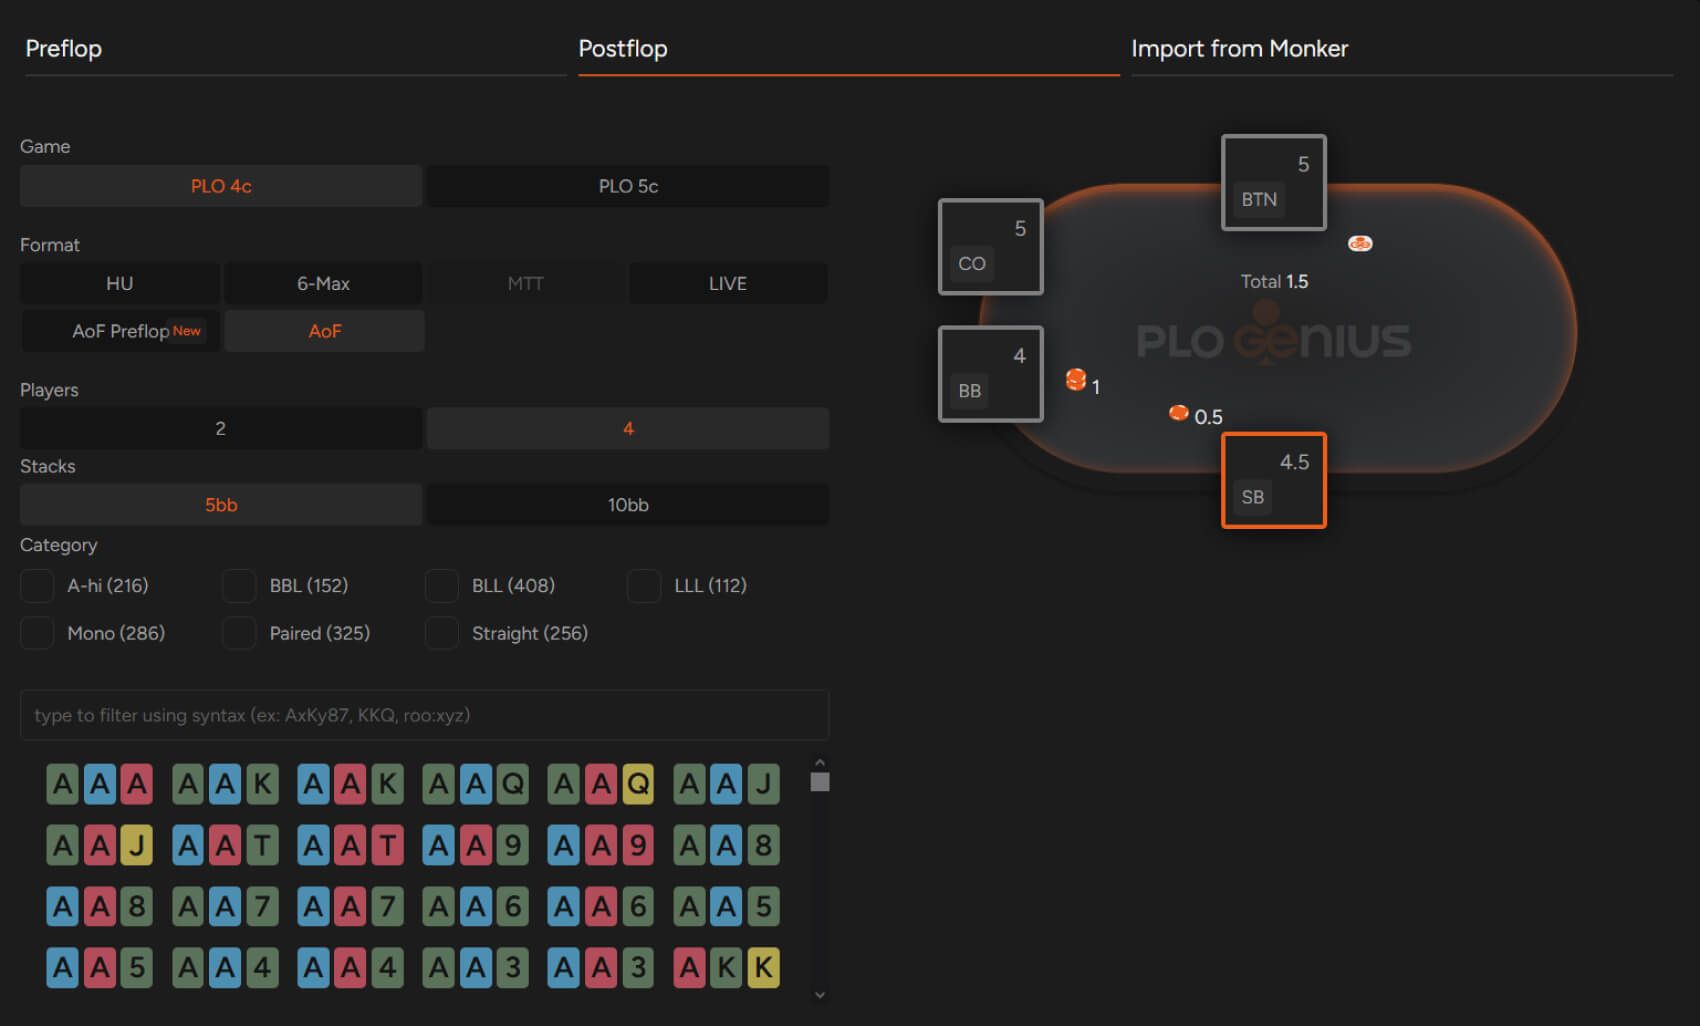The height and width of the screenshot is (1026, 1700).
Task: Select the 6-Max format
Action: click(323, 283)
